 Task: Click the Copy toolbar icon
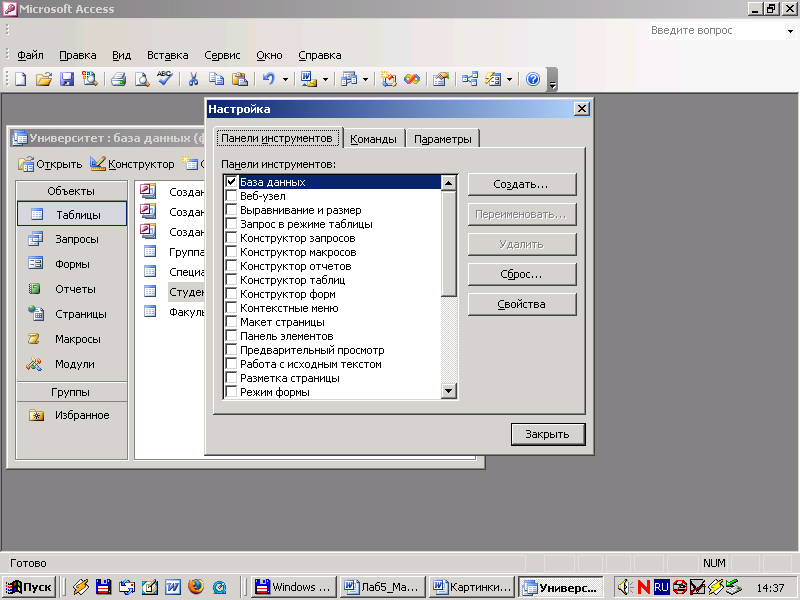coord(216,79)
